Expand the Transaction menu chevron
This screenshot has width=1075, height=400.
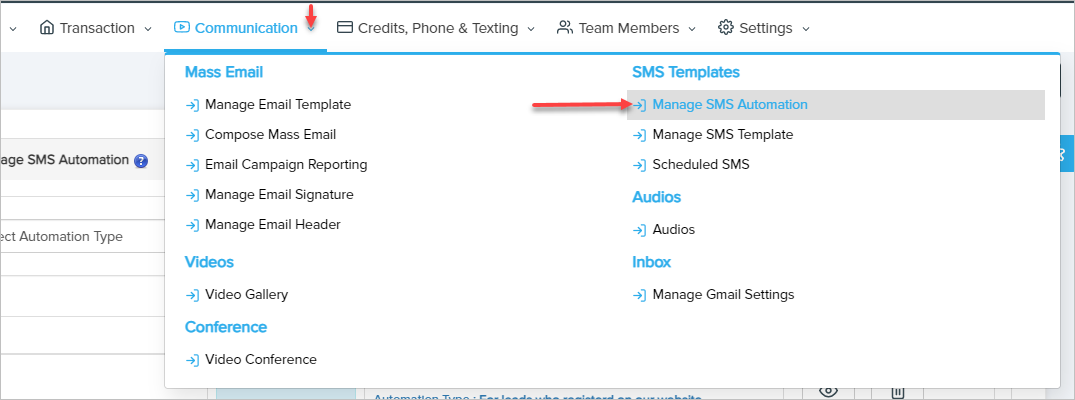148,29
